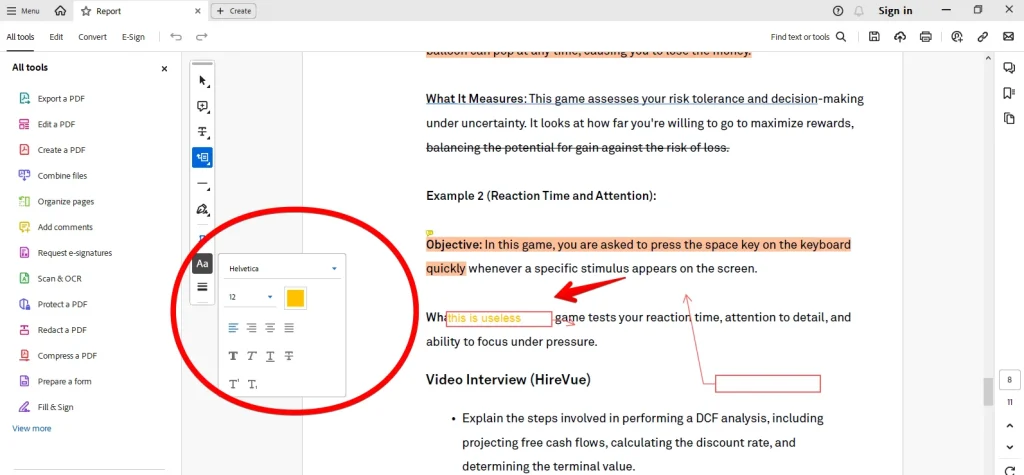Toggle center text alignment

(252, 328)
